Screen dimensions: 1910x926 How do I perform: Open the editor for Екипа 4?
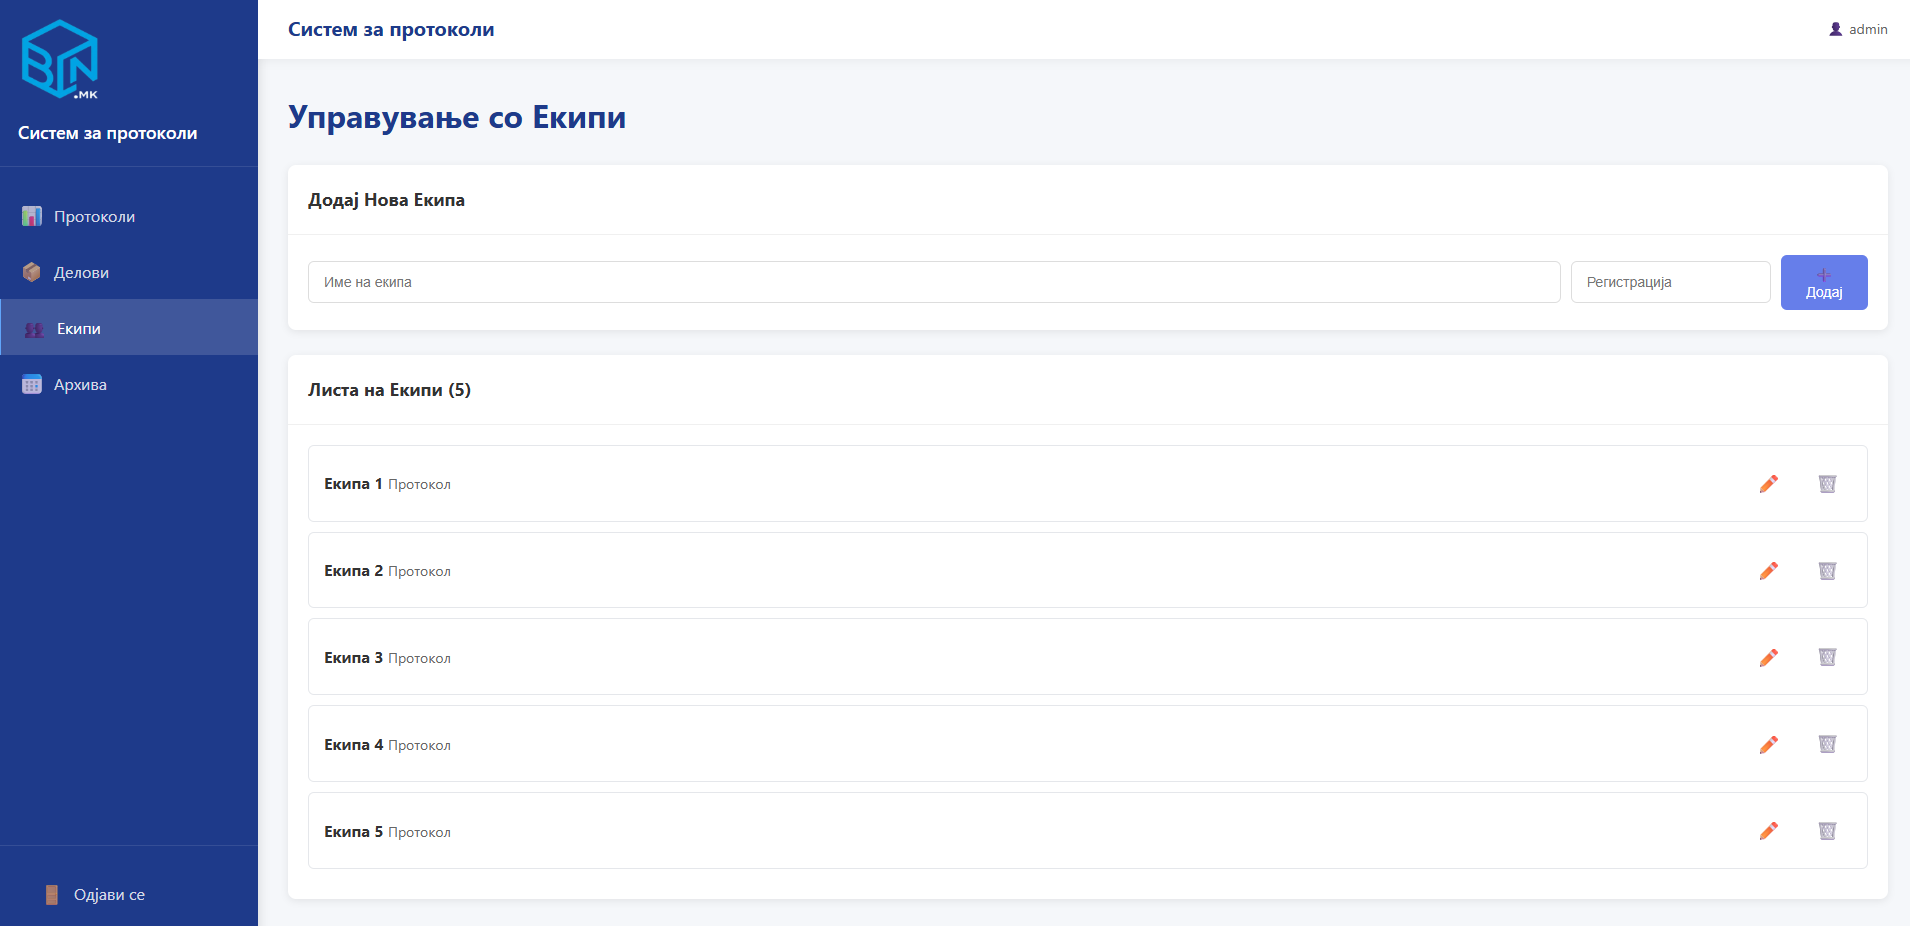[1768, 744]
